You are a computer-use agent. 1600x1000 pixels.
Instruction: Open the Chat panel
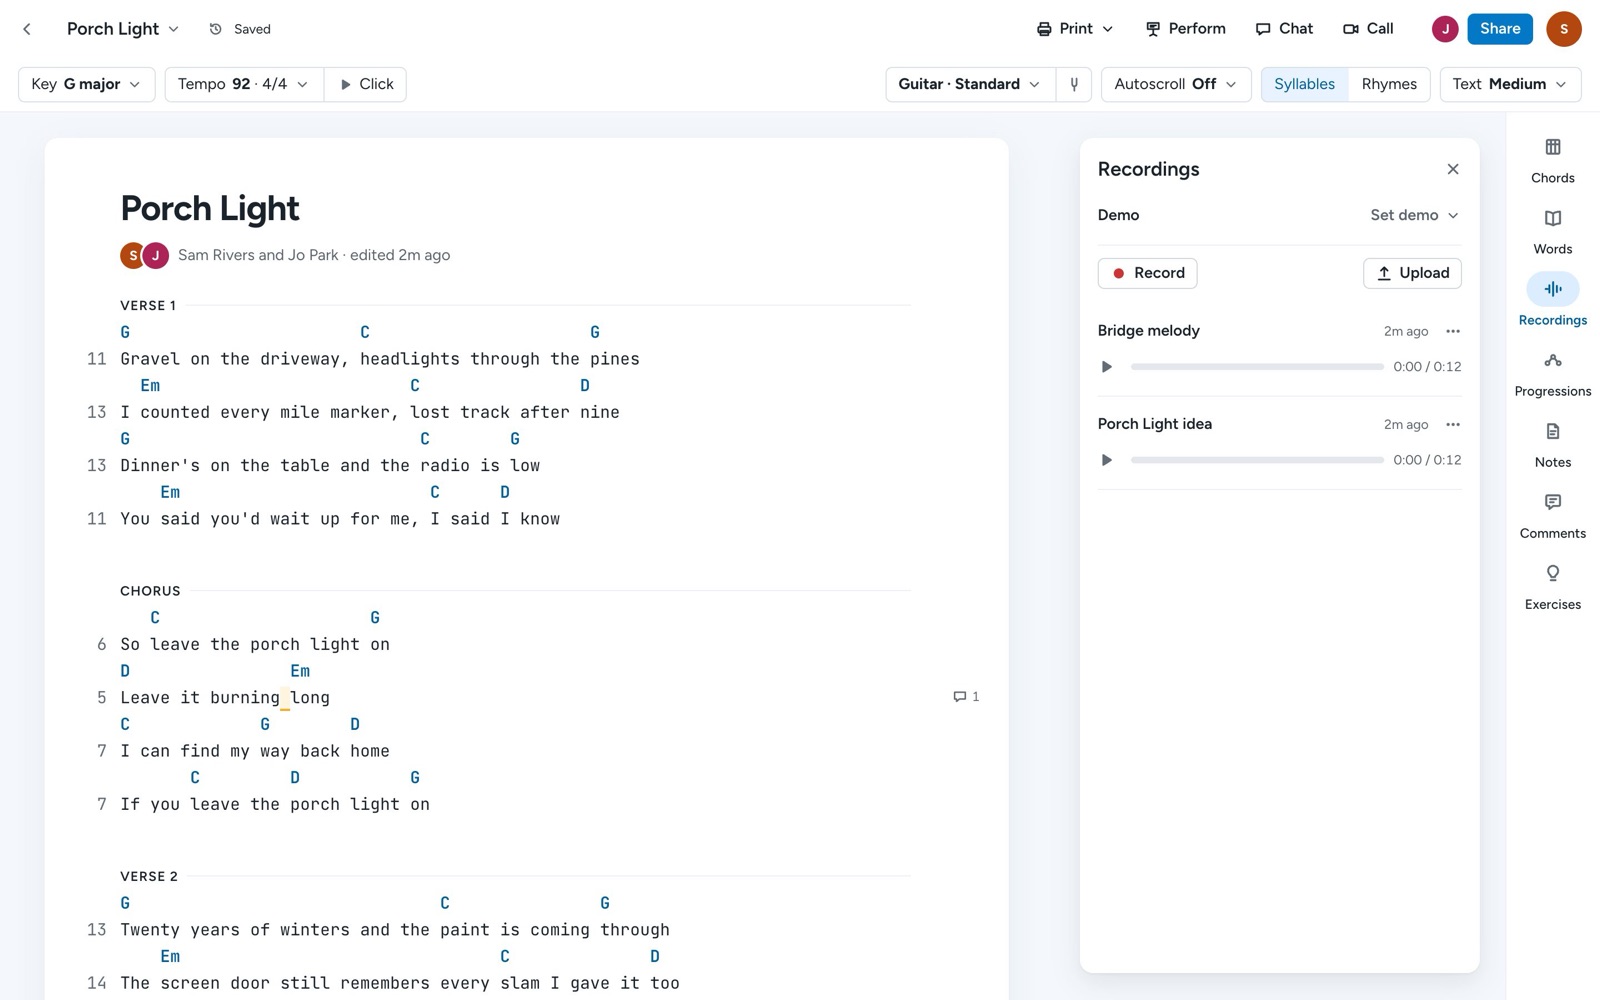point(1284,29)
